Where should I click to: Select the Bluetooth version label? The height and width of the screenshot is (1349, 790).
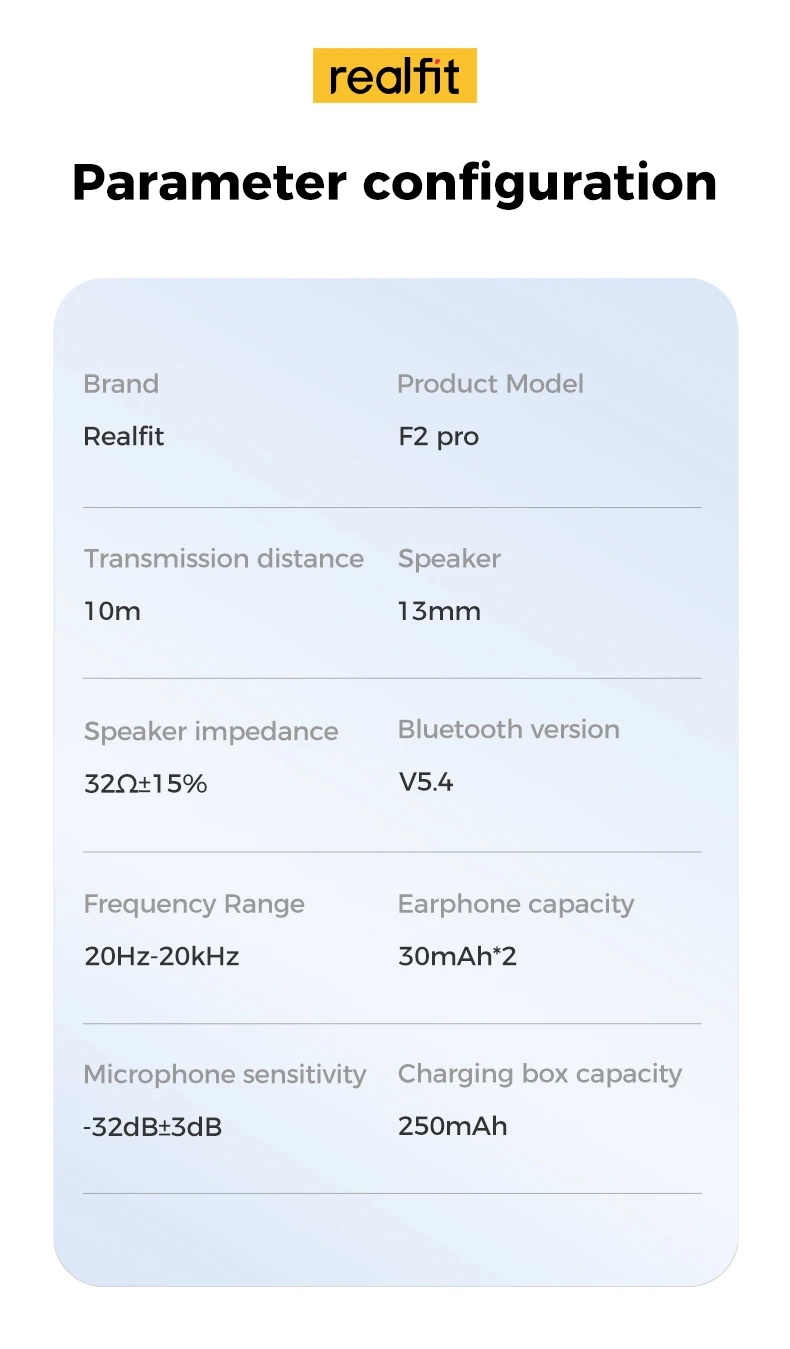click(508, 730)
